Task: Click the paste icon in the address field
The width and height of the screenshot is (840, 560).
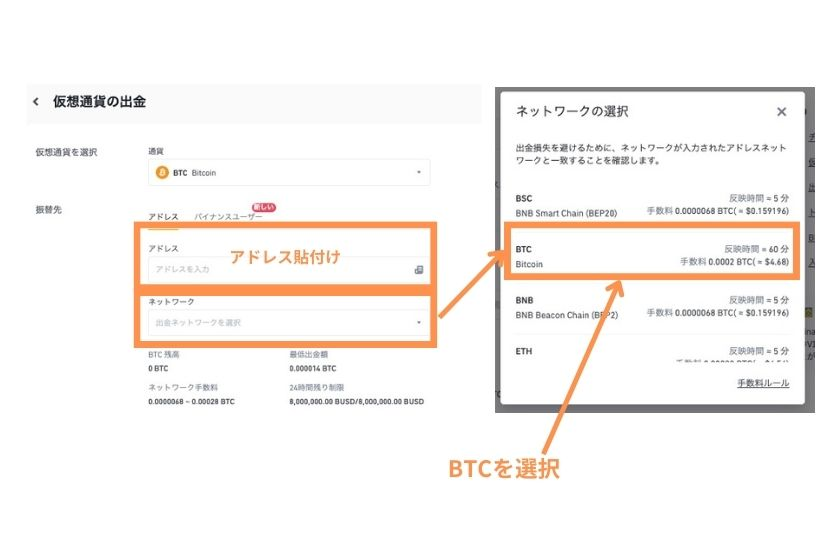Action: (419, 270)
